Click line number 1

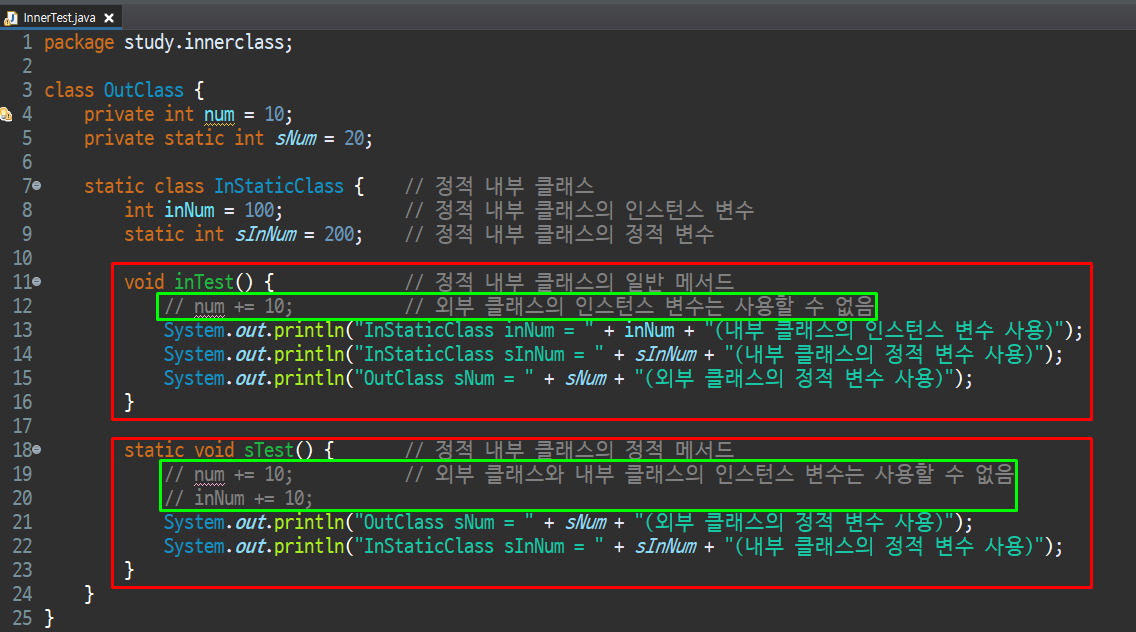coord(28,43)
